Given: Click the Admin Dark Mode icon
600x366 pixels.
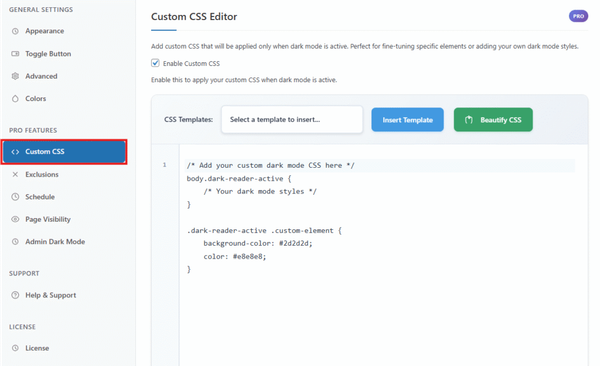Looking at the screenshot, I should point(15,242).
